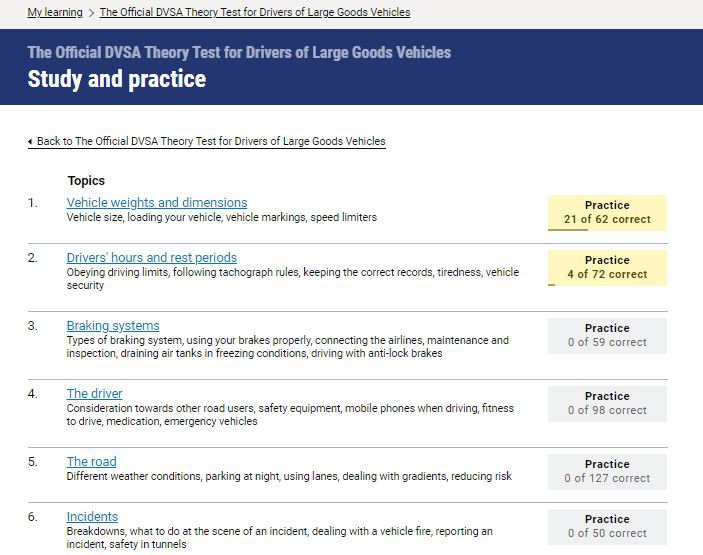Open The road topic link

91,461
